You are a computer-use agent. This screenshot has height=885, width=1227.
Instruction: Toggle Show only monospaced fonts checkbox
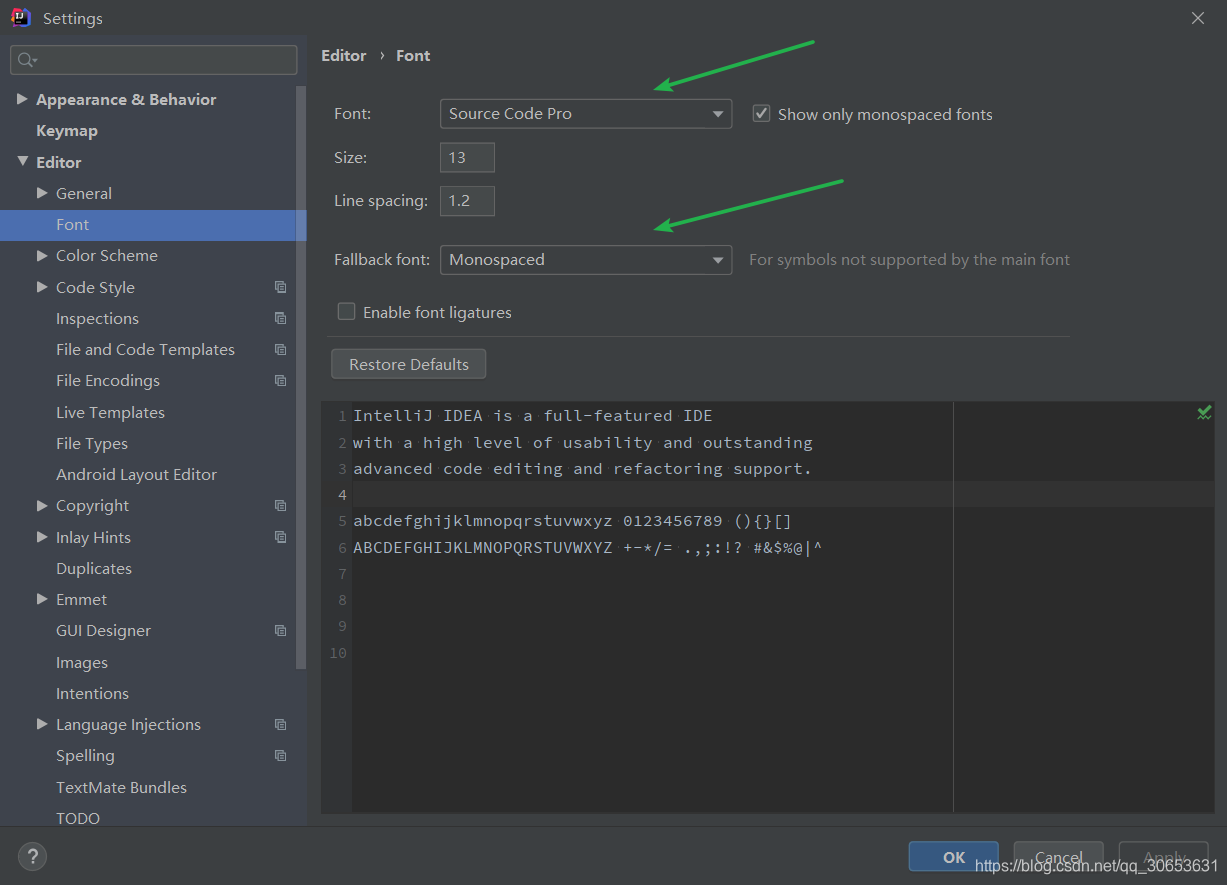pos(761,114)
